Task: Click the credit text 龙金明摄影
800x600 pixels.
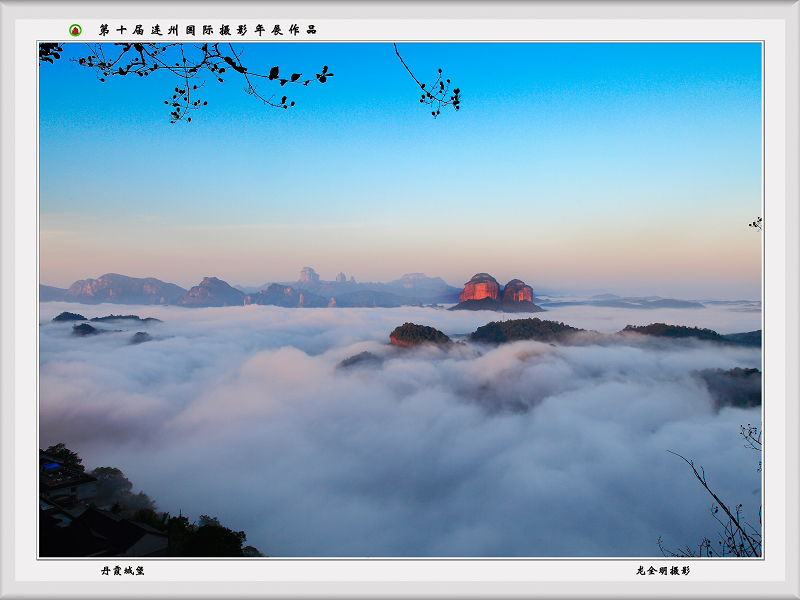Action: 663,570
